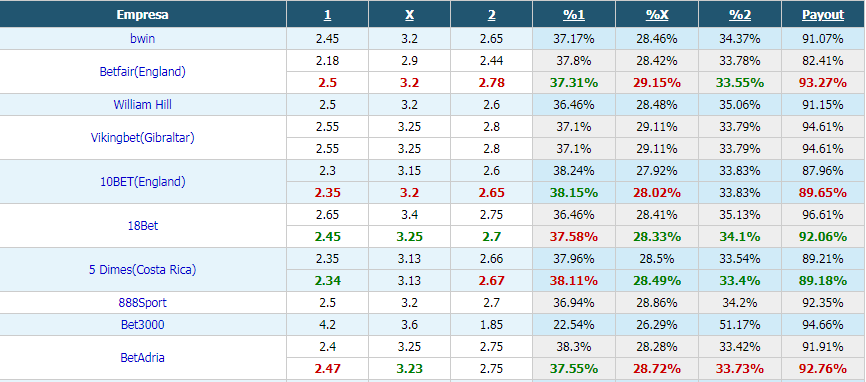The width and height of the screenshot is (866, 382).
Task: Open the 18Bet link
Action: (142, 226)
